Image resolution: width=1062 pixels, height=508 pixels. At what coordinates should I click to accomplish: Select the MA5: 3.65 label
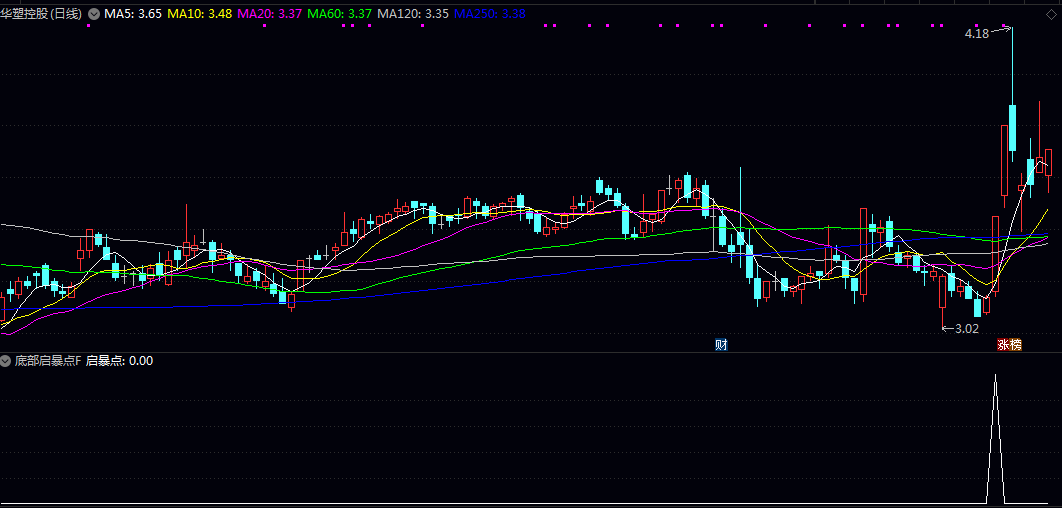pos(133,14)
